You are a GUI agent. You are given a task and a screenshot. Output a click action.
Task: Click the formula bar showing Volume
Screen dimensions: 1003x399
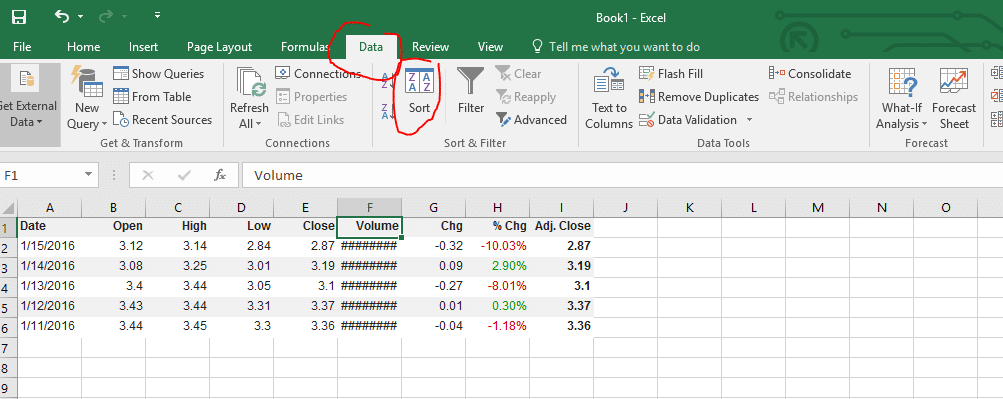point(622,175)
